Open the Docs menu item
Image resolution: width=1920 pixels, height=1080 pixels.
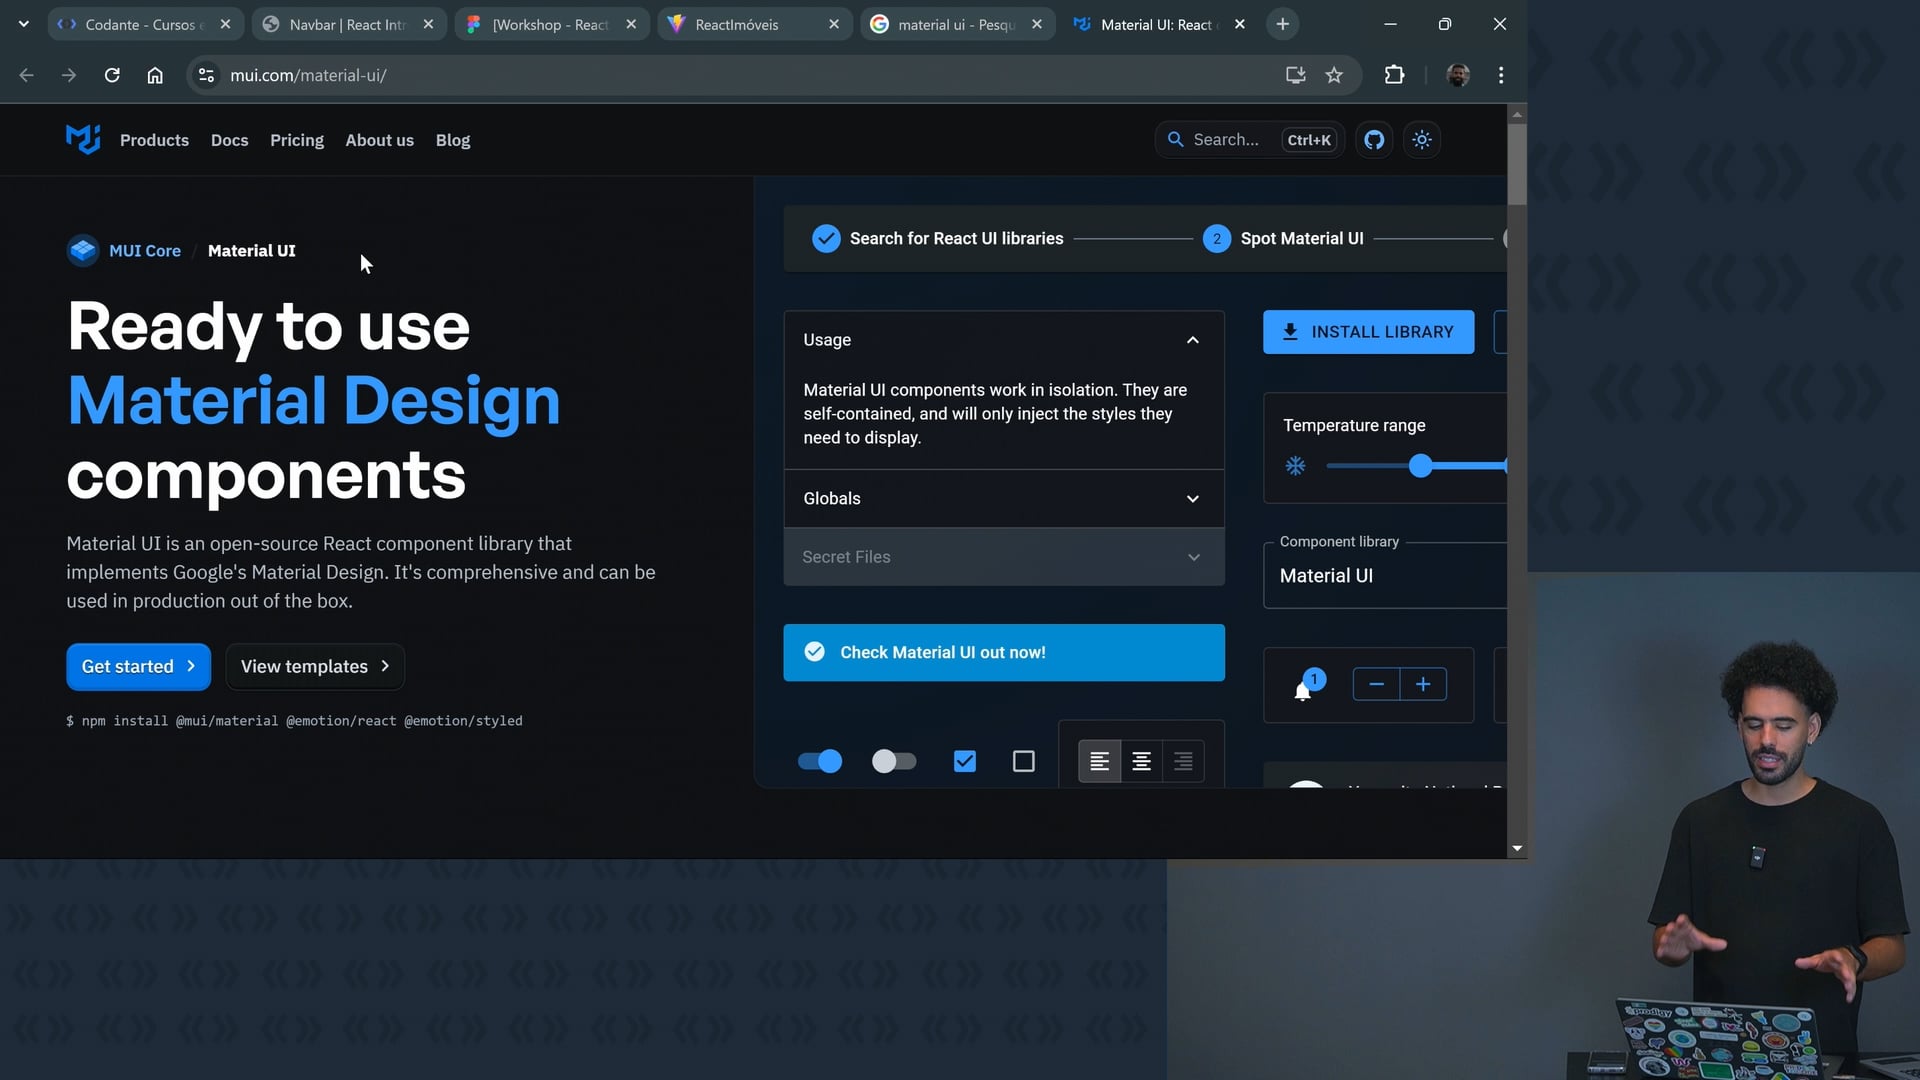[229, 140]
